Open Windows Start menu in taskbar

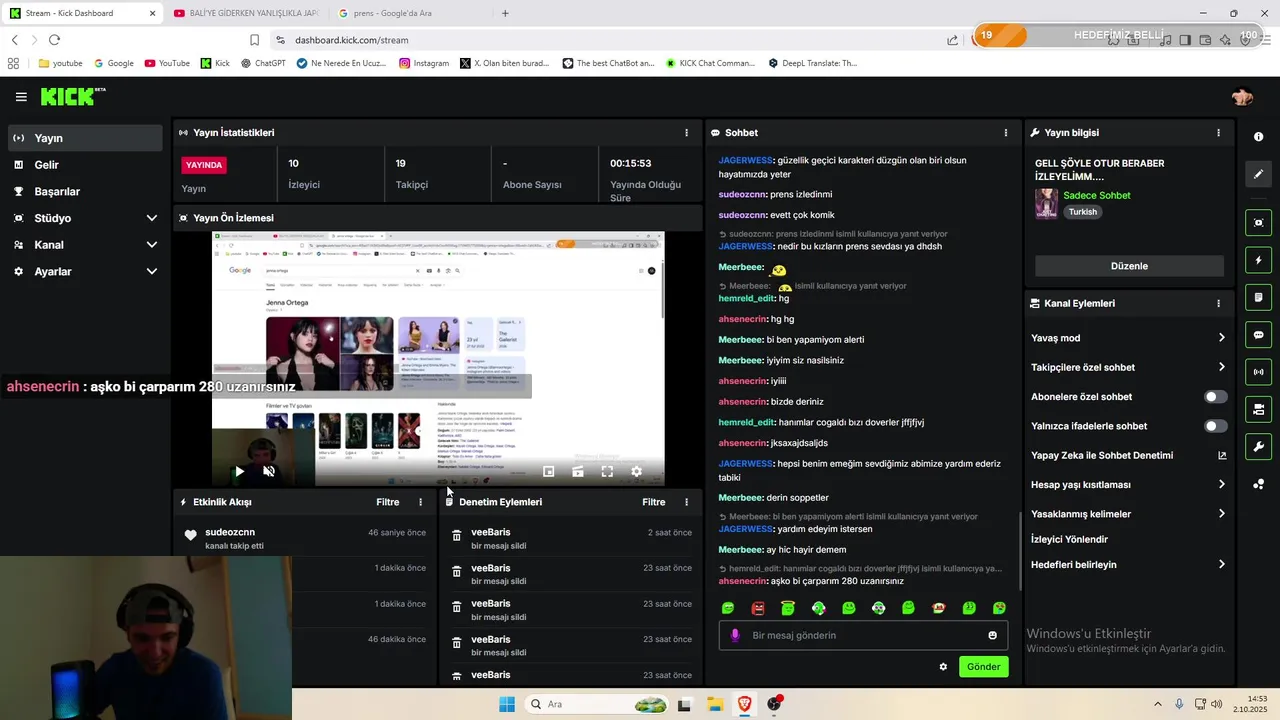(506, 704)
